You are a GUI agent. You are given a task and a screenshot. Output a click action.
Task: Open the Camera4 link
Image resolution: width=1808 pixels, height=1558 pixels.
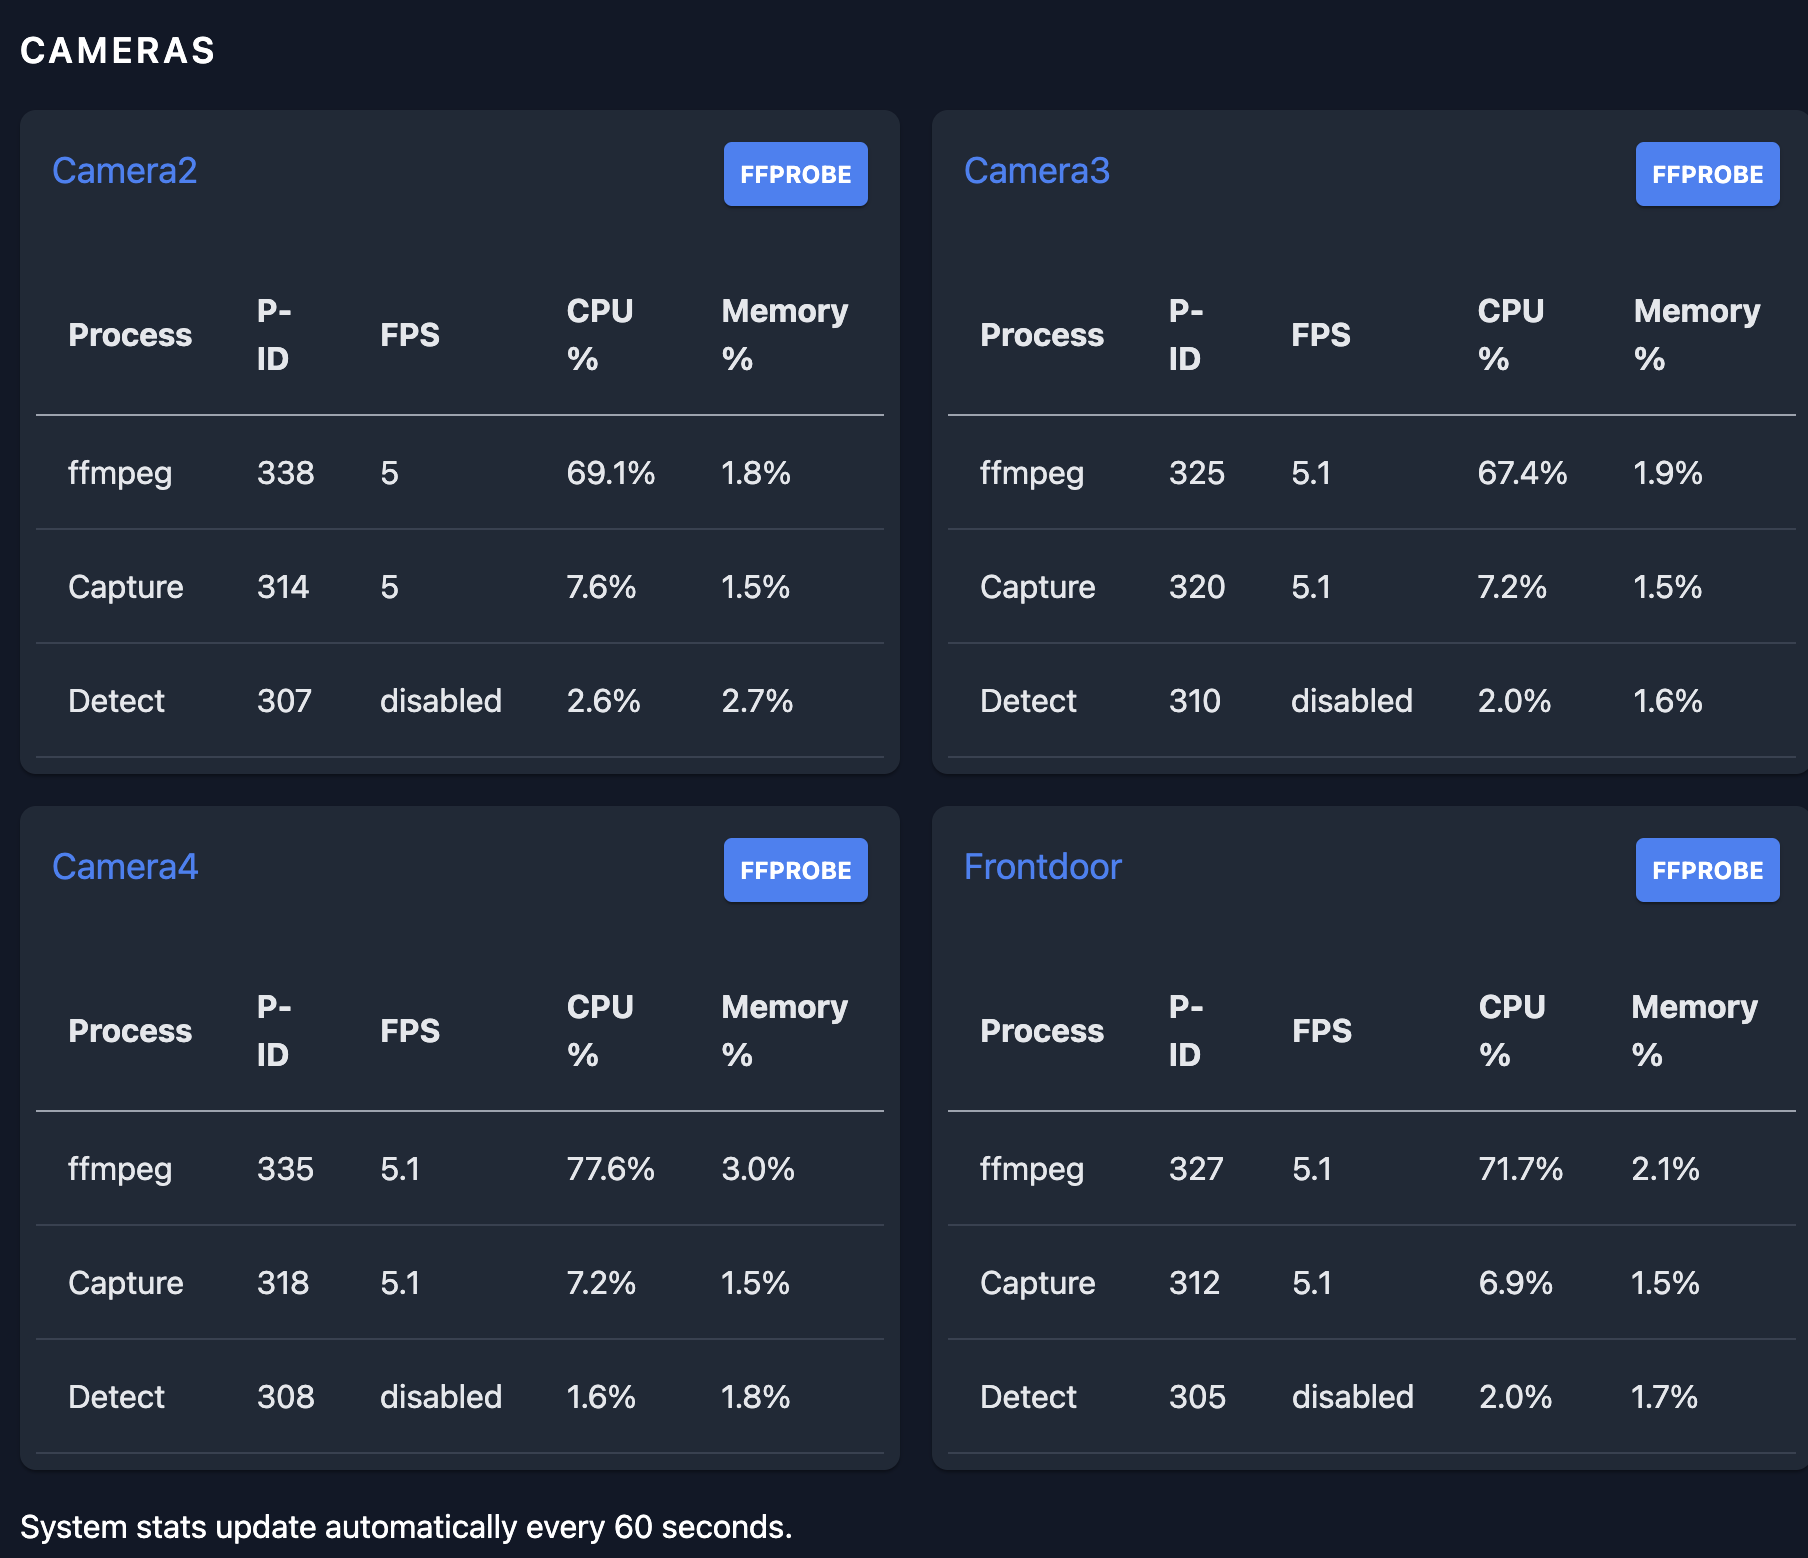pyautogui.click(x=125, y=867)
